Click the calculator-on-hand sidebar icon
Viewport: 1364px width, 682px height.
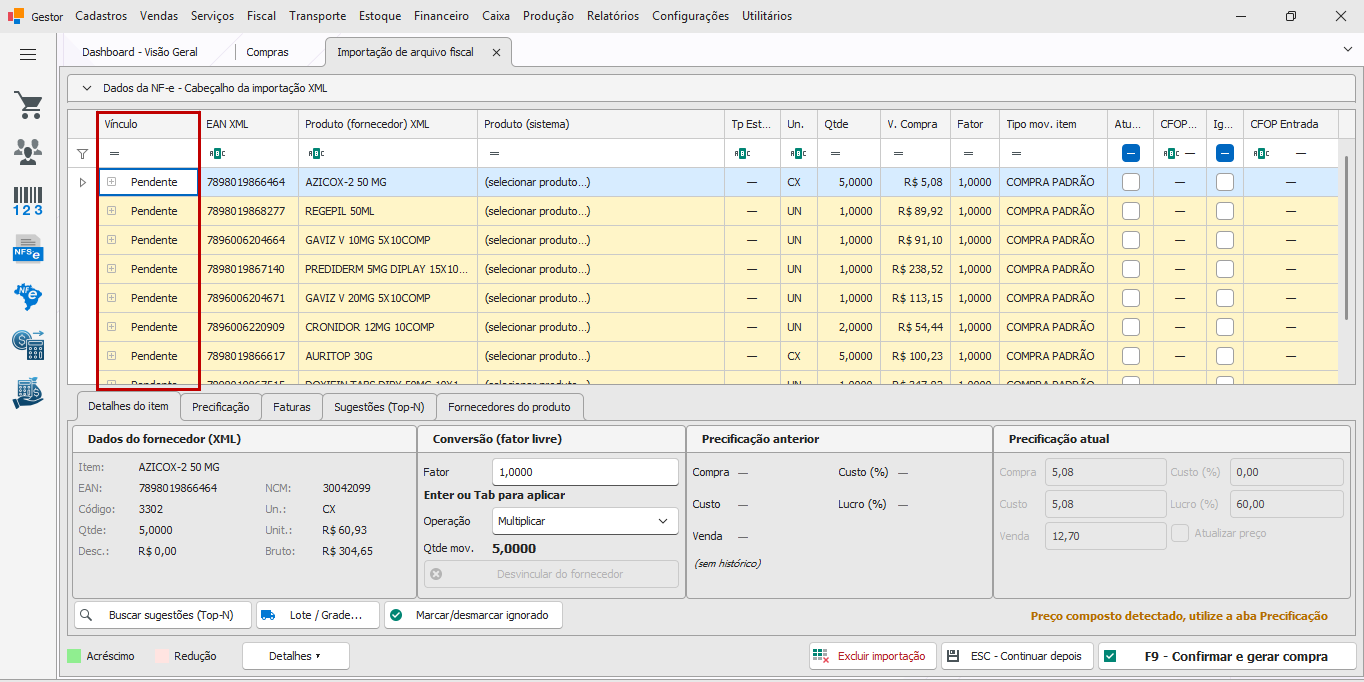pos(28,392)
